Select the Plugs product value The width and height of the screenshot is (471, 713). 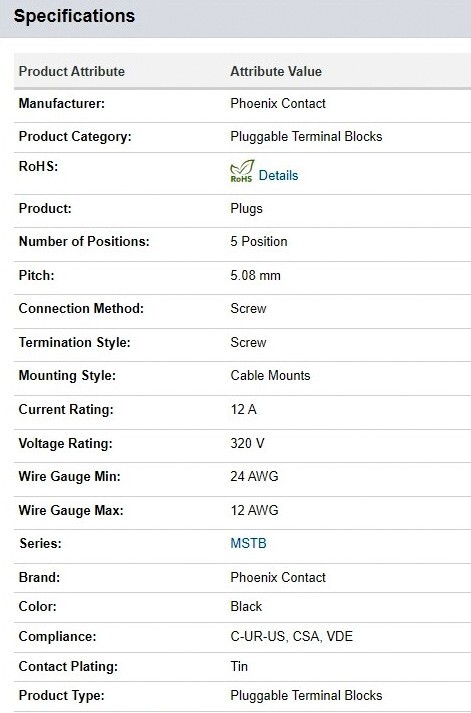(x=246, y=209)
